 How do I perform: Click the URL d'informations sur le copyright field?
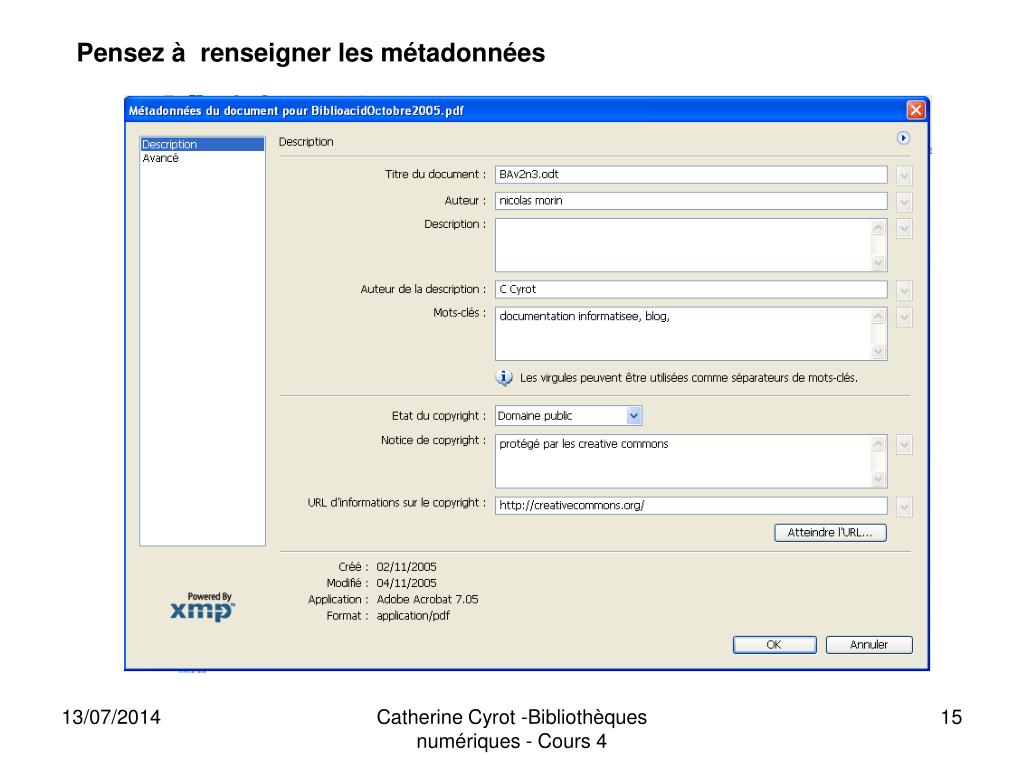tap(691, 505)
